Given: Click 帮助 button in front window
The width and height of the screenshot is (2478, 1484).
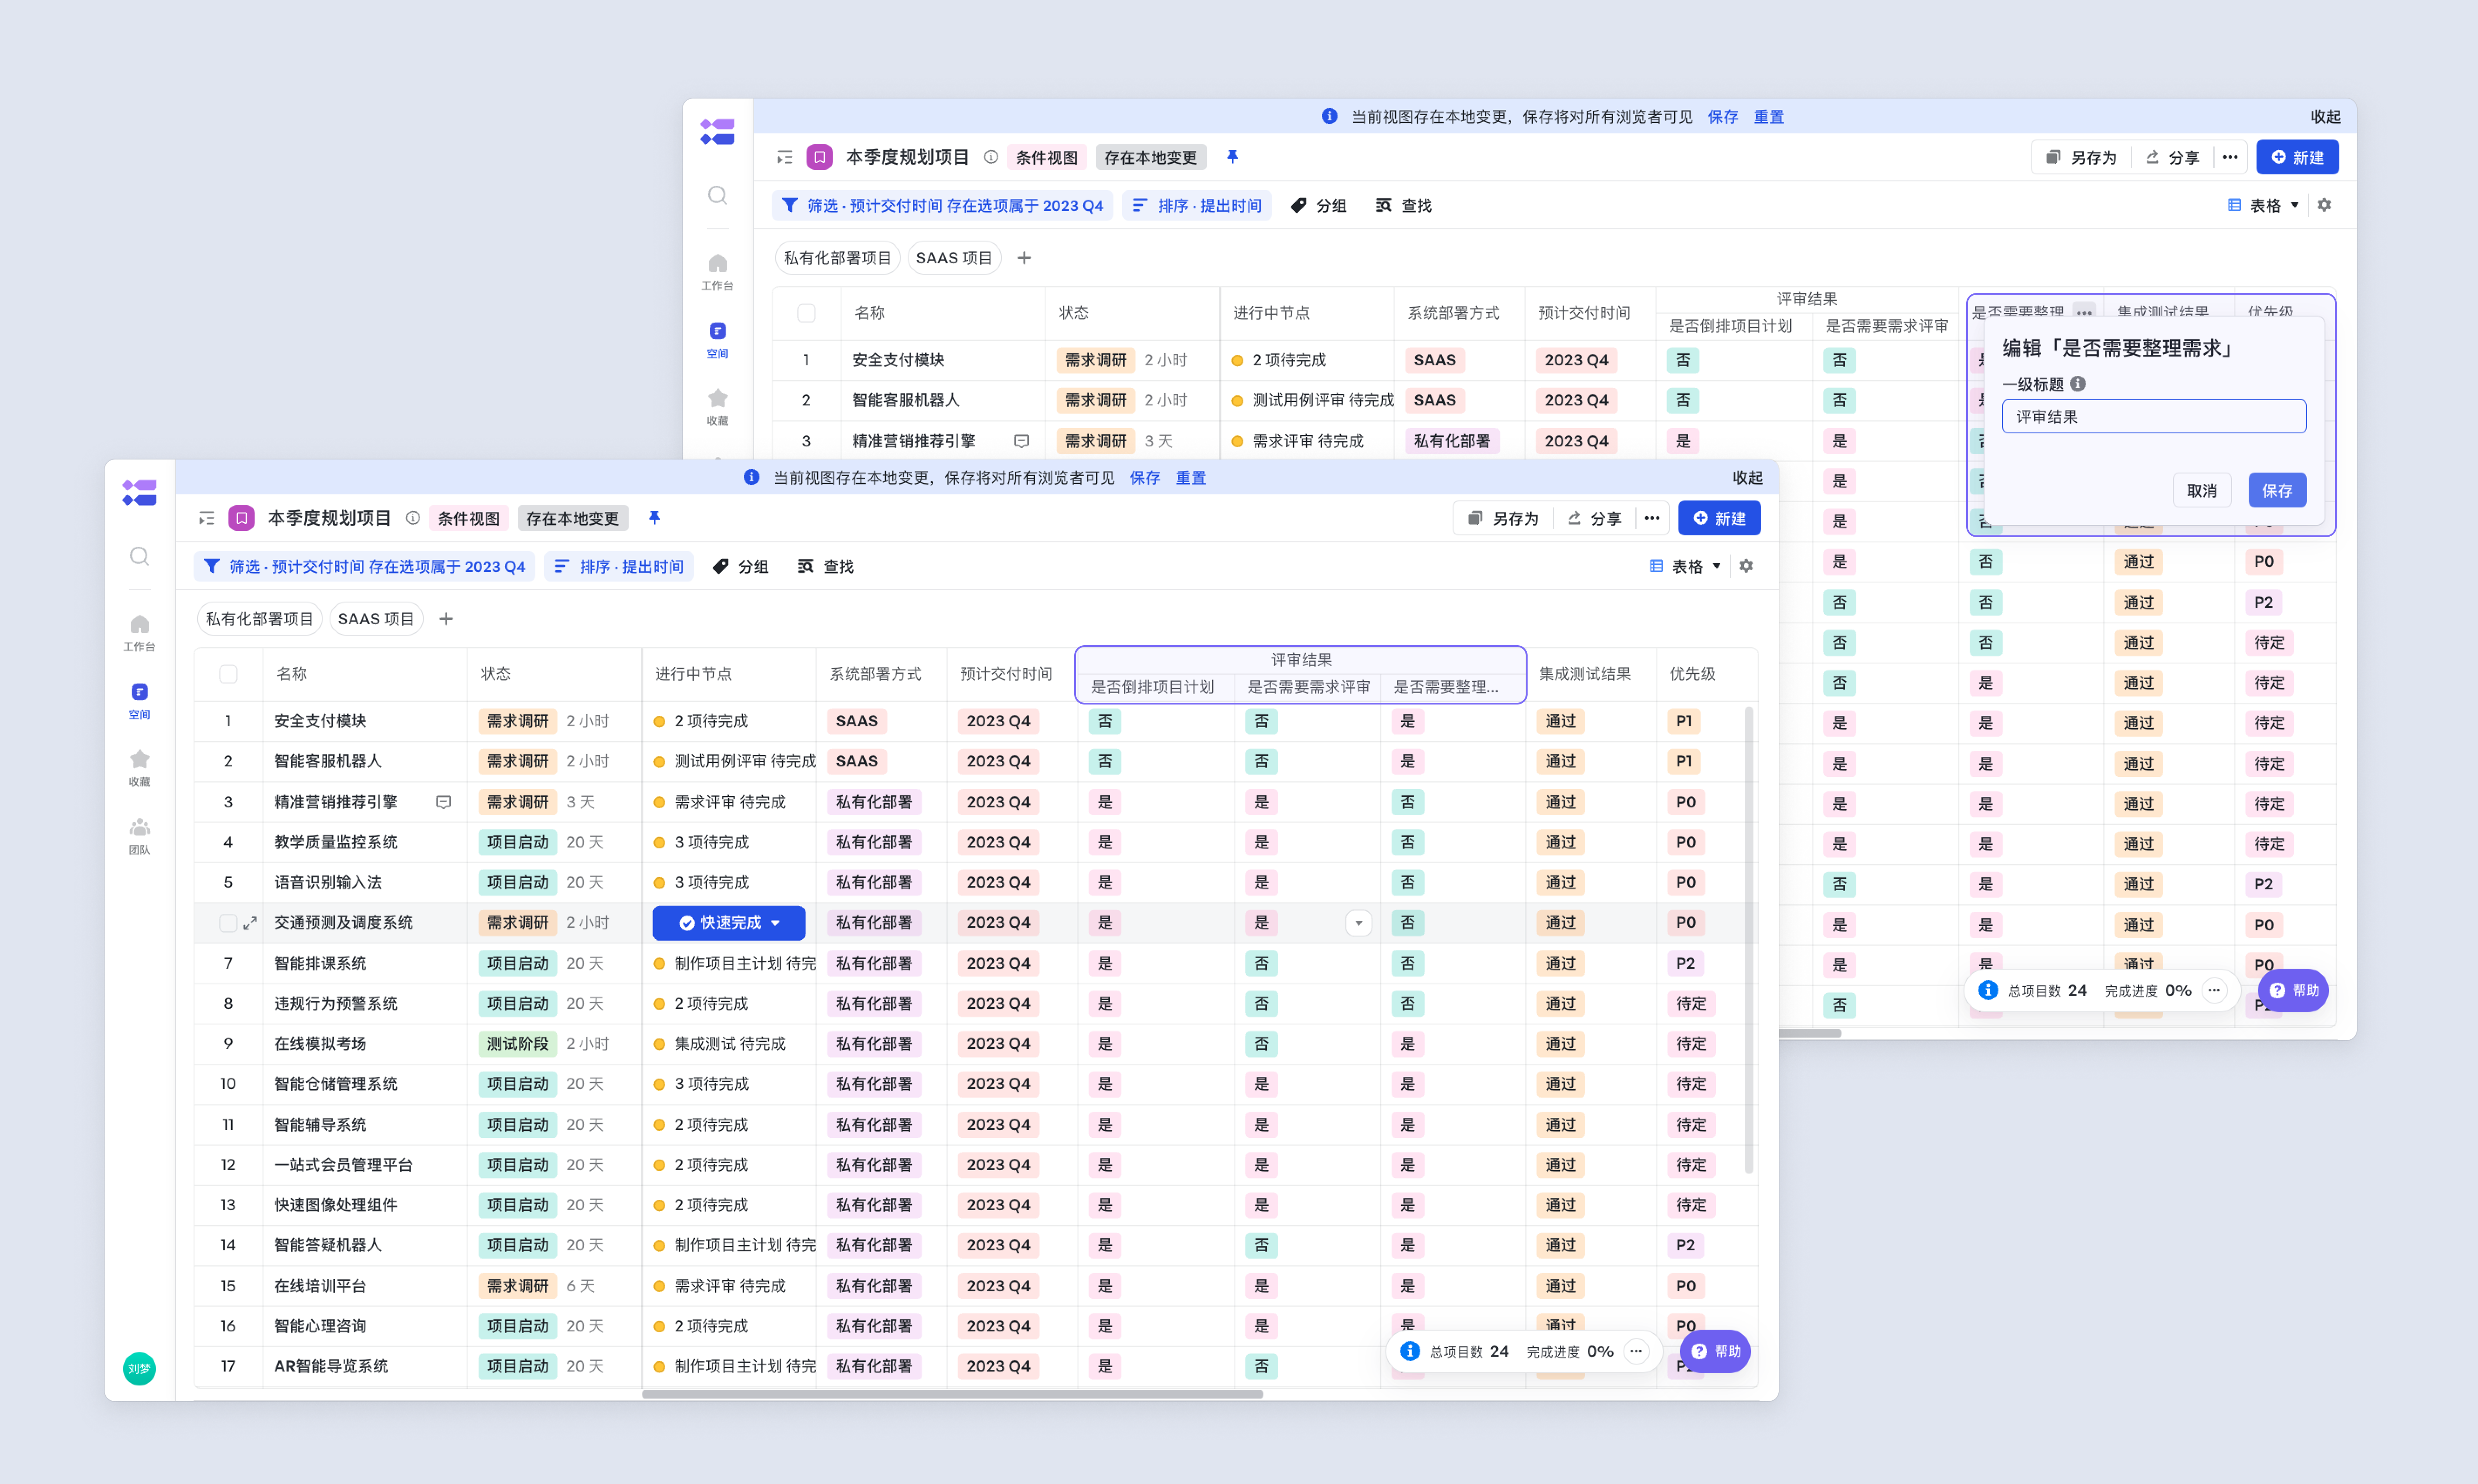Looking at the screenshot, I should (x=1715, y=1351).
